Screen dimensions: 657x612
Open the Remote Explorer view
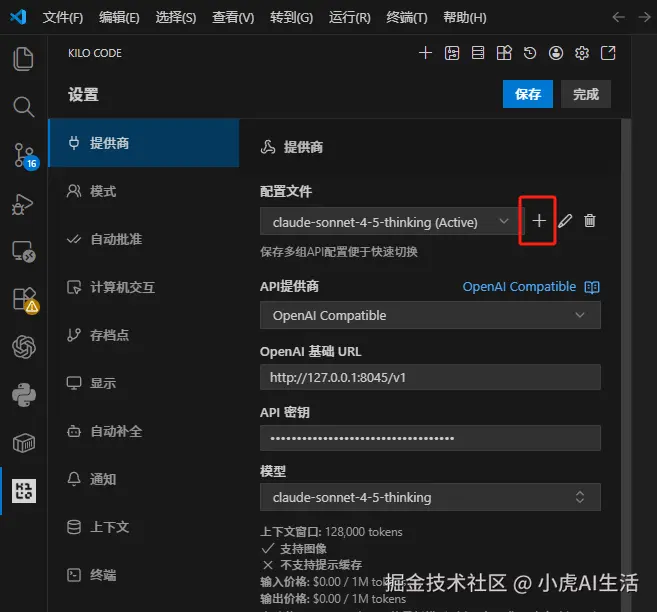point(23,251)
